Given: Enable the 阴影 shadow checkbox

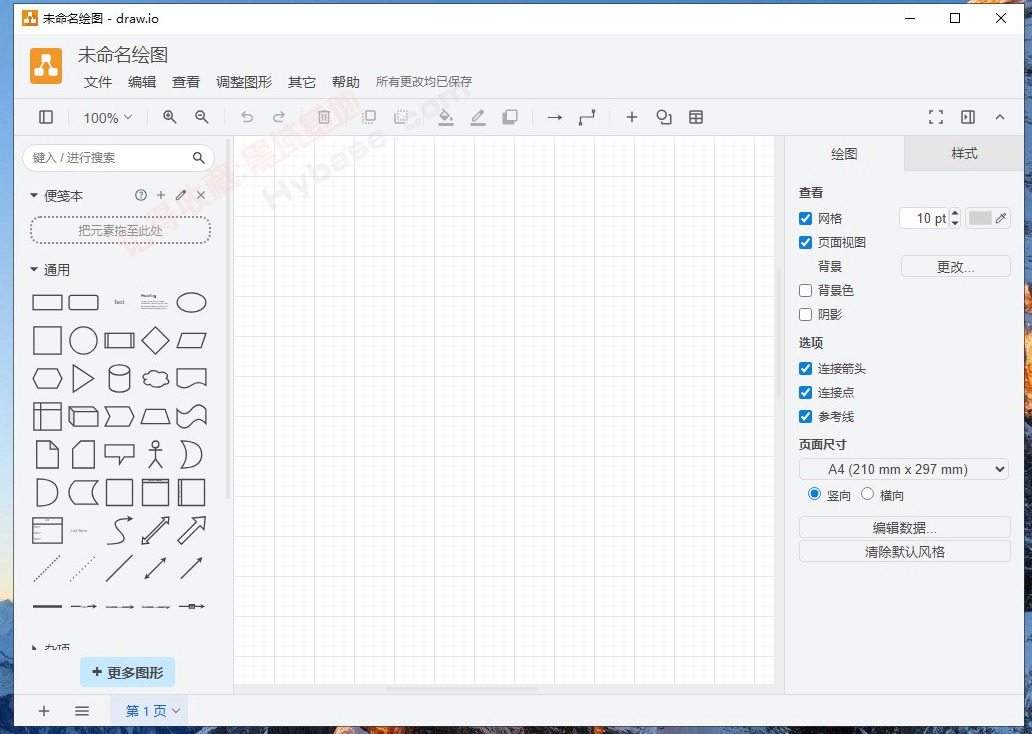Looking at the screenshot, I should click(x=806, y=314).
